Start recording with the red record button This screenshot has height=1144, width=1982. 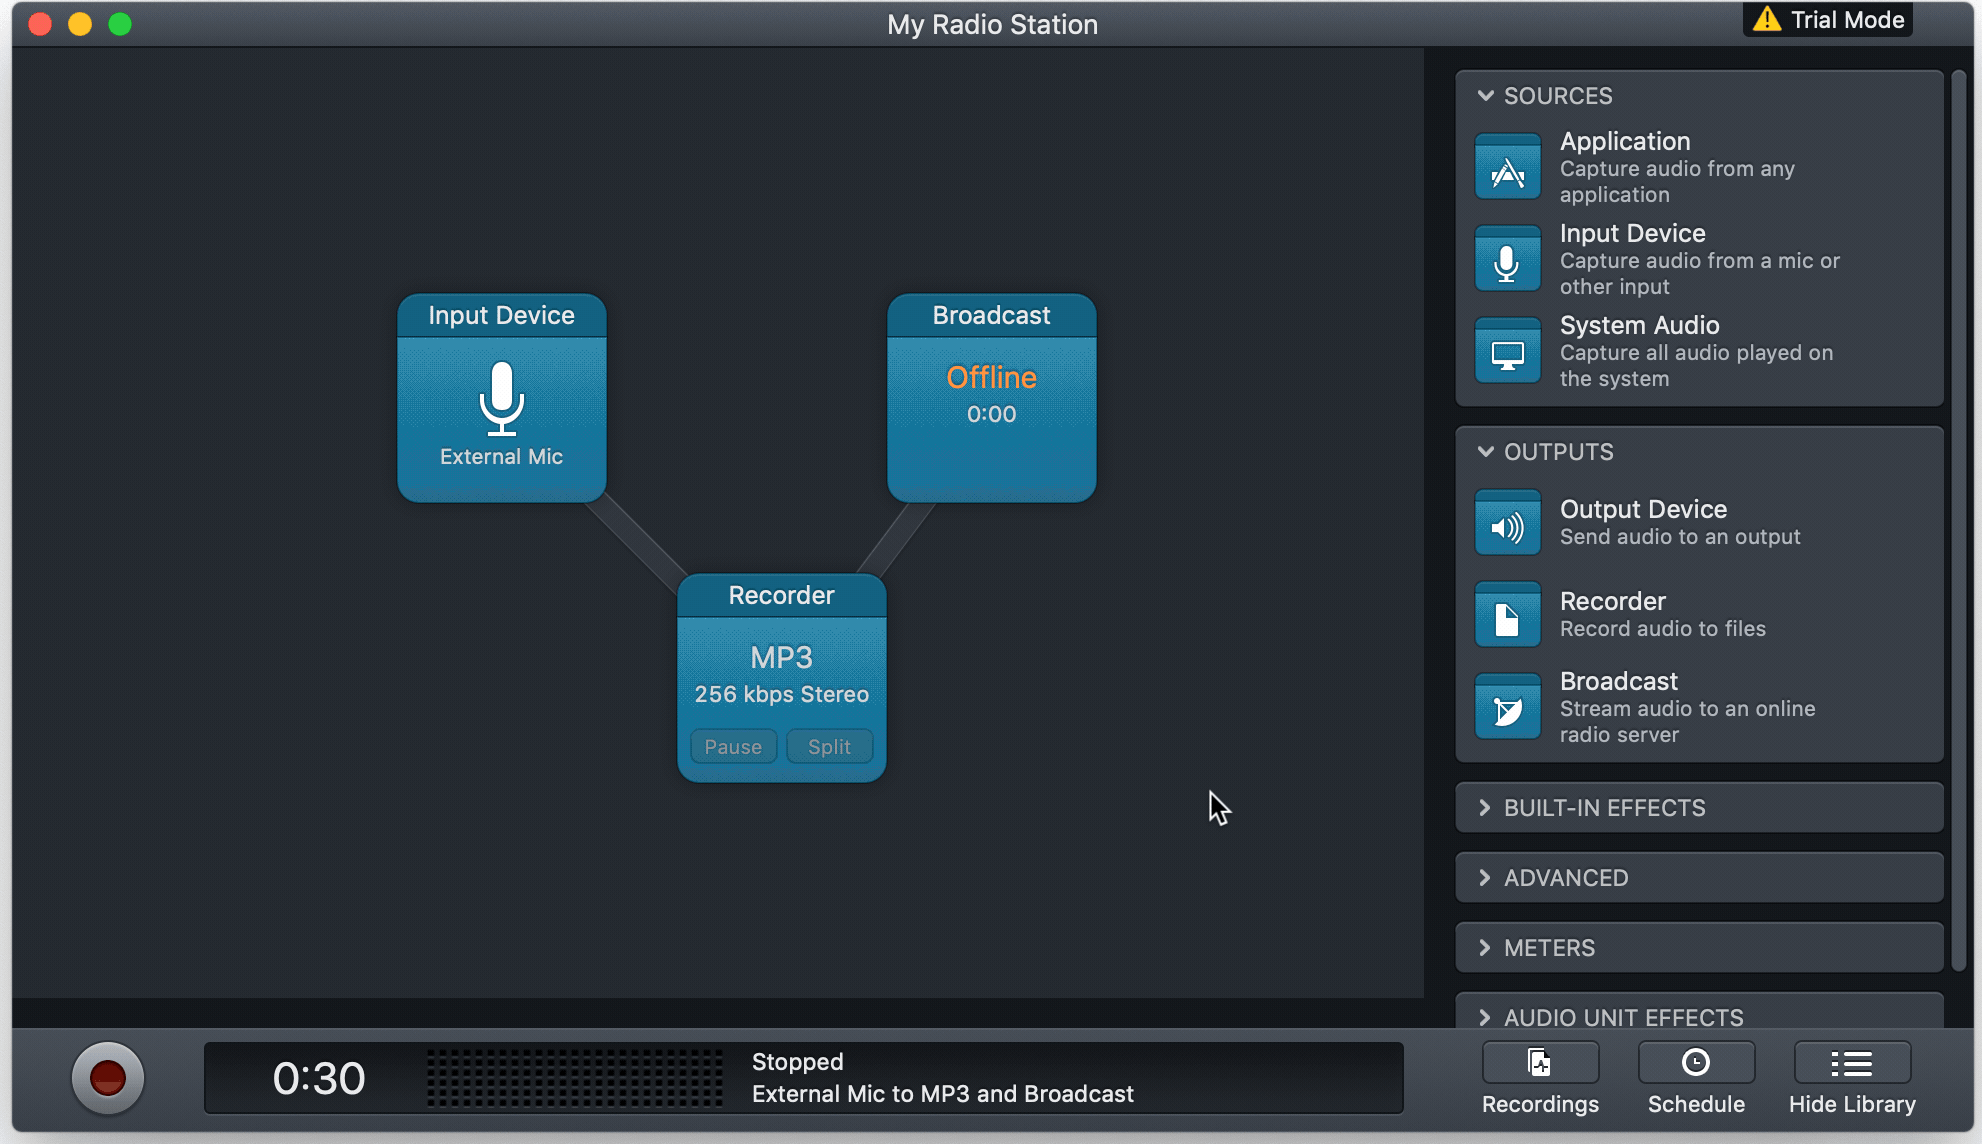108,1078
